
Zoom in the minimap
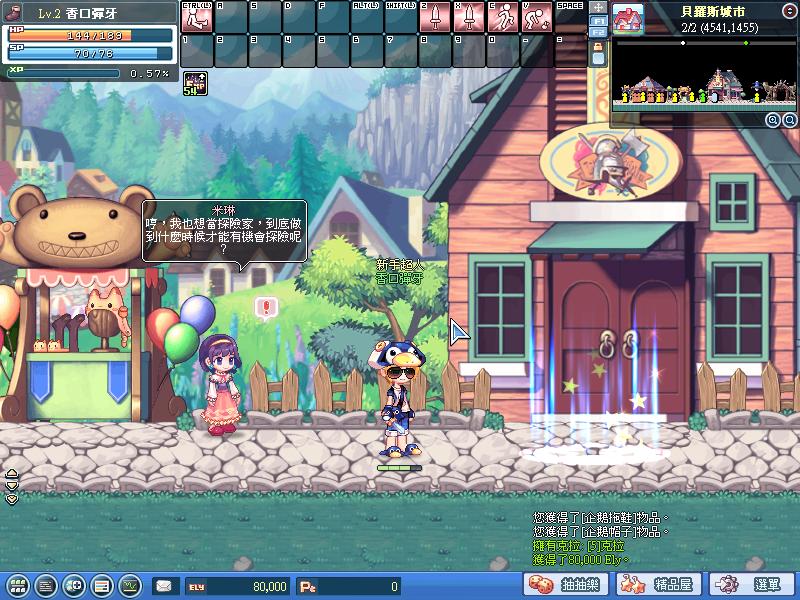click(773, 120)
